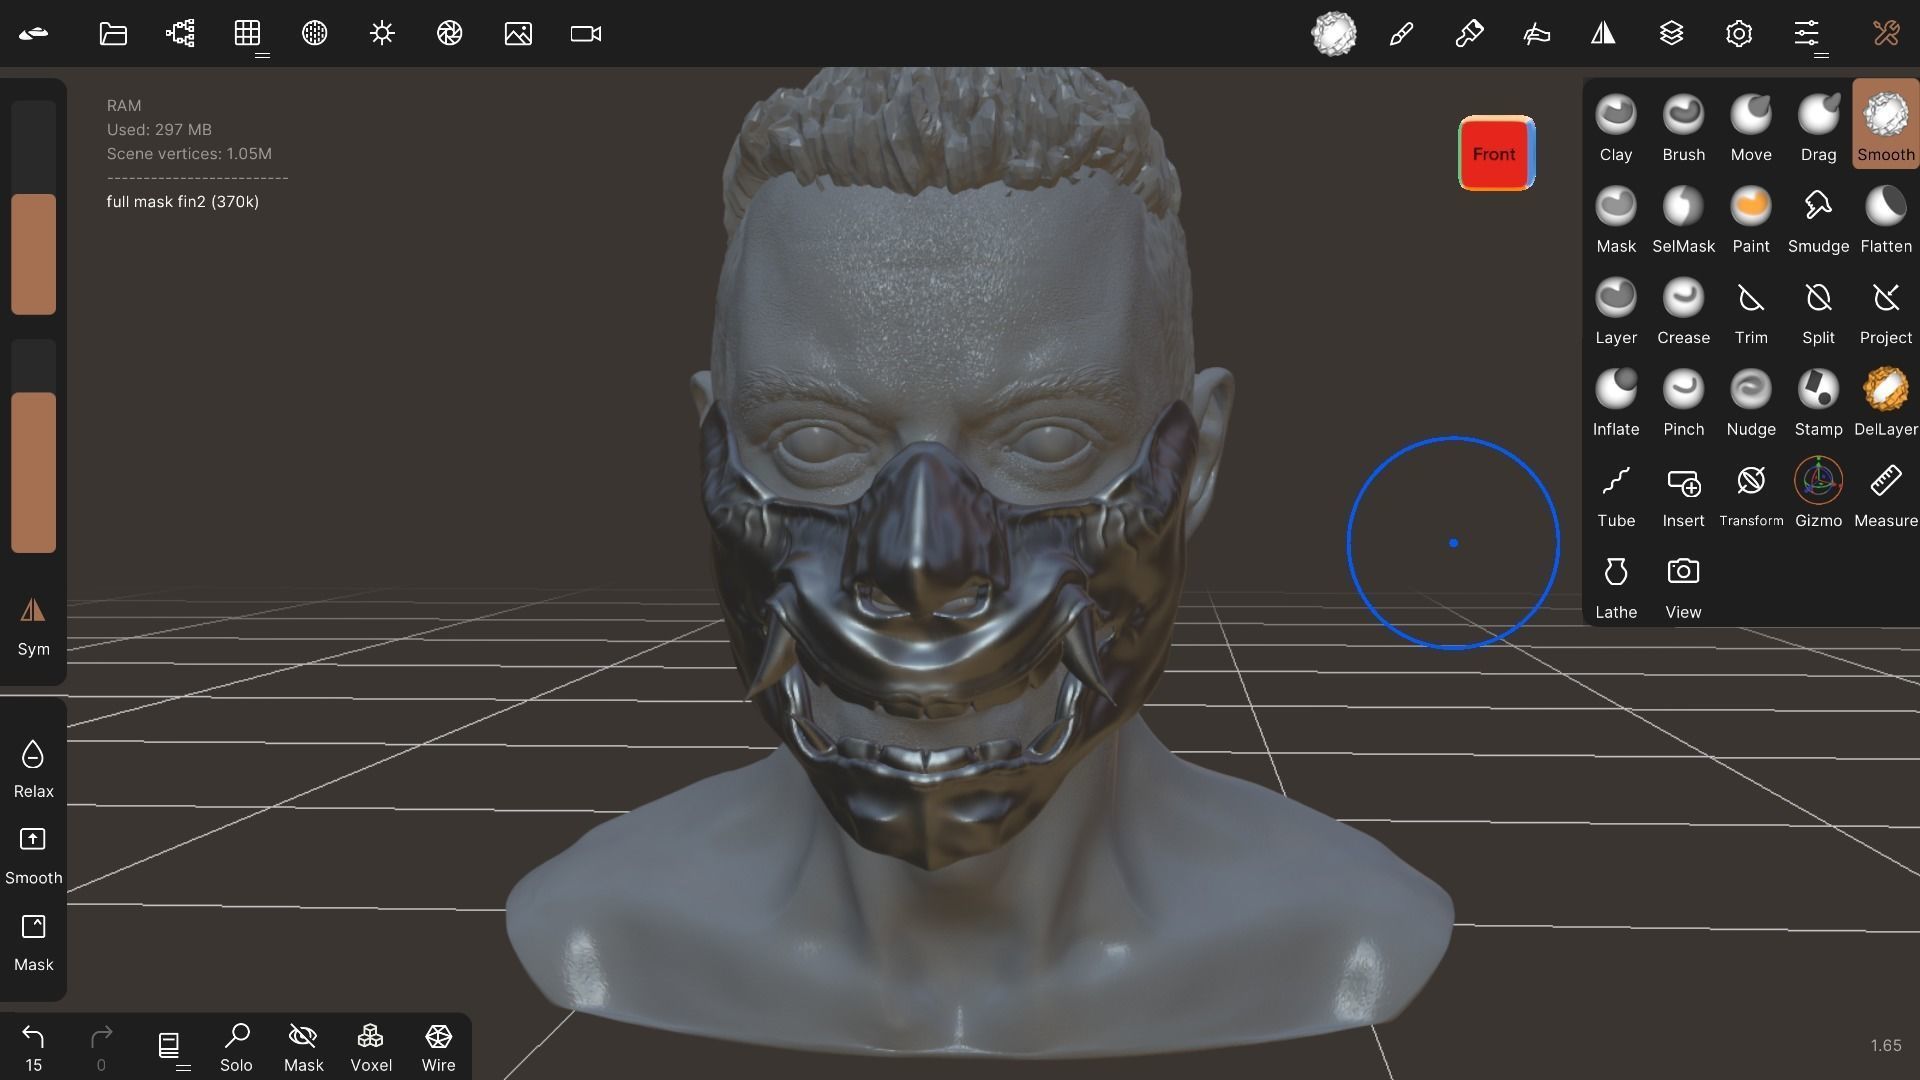
Task: Activate the Insert tool
Action: tap(1683, 493)
